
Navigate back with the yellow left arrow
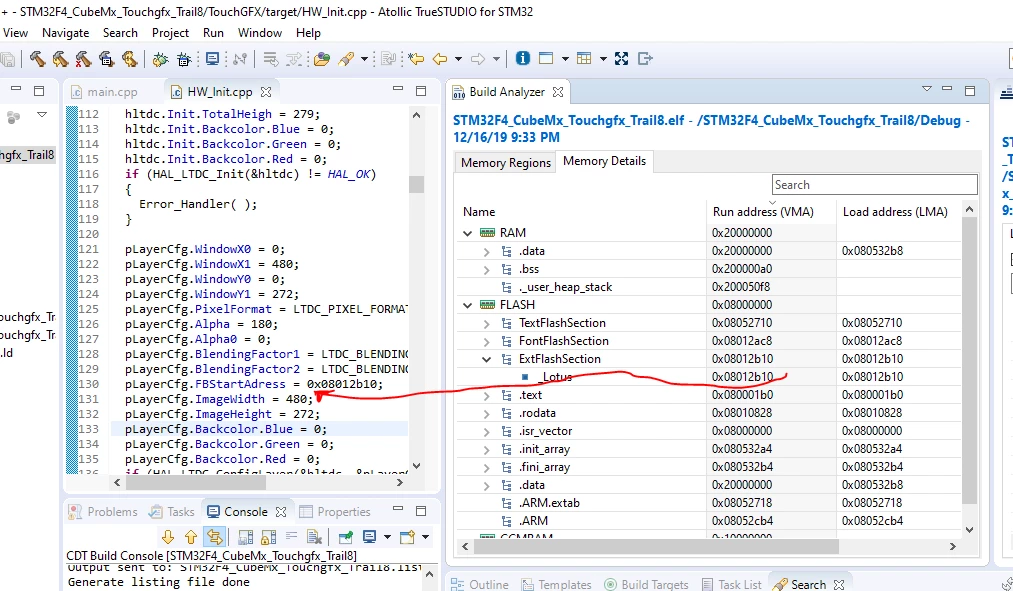click(440, 59)
